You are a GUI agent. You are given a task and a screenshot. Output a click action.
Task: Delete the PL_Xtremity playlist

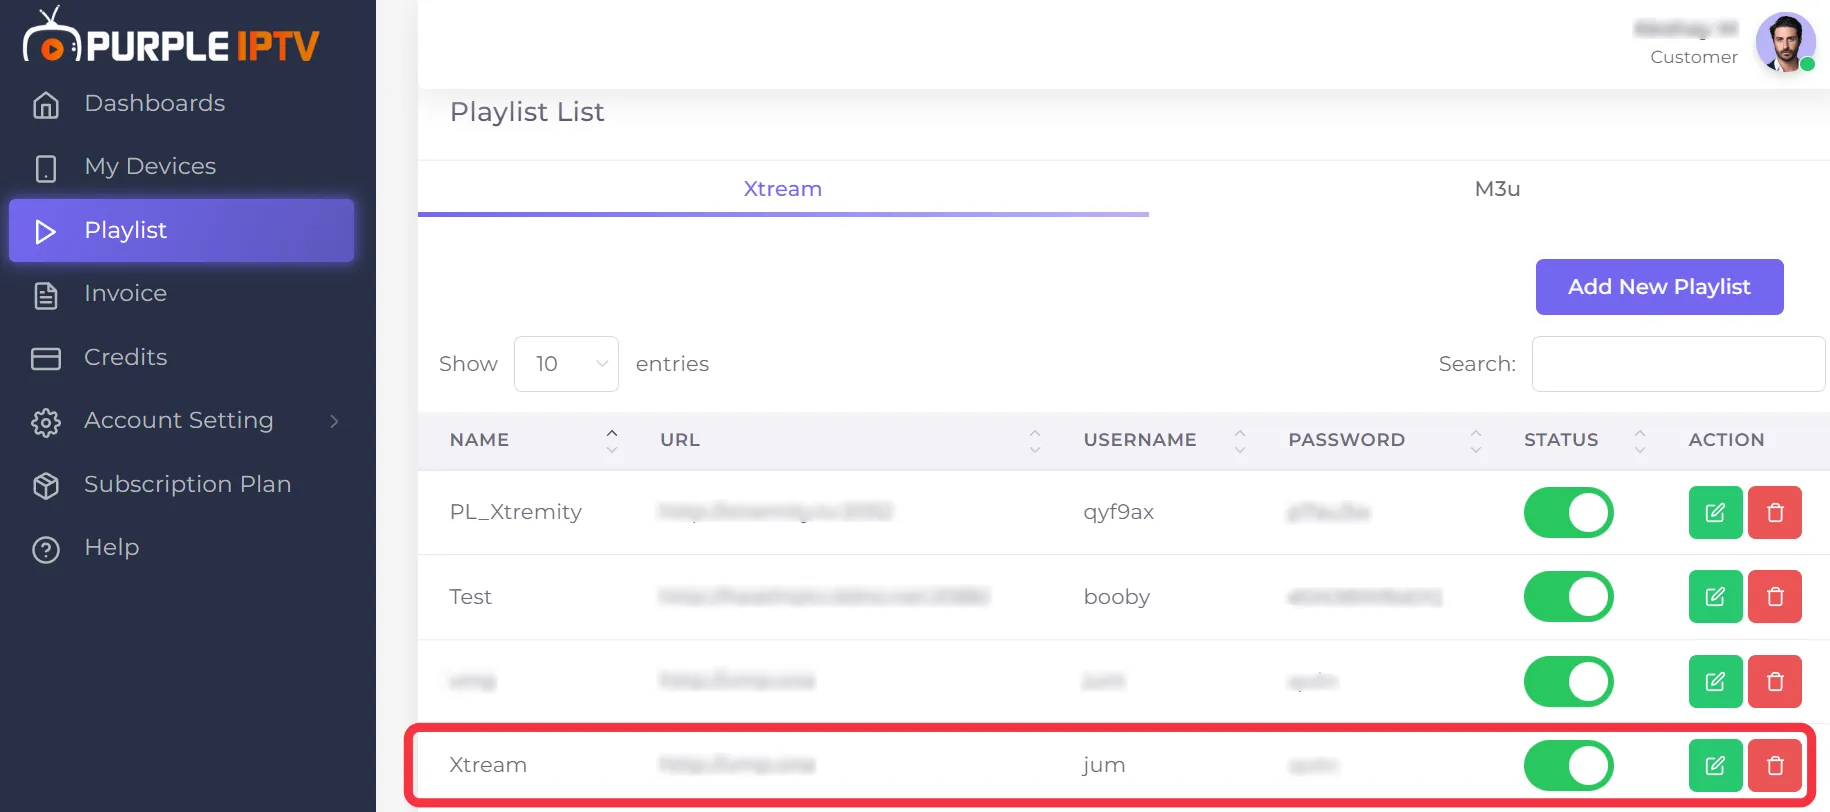click(1775, 513)
